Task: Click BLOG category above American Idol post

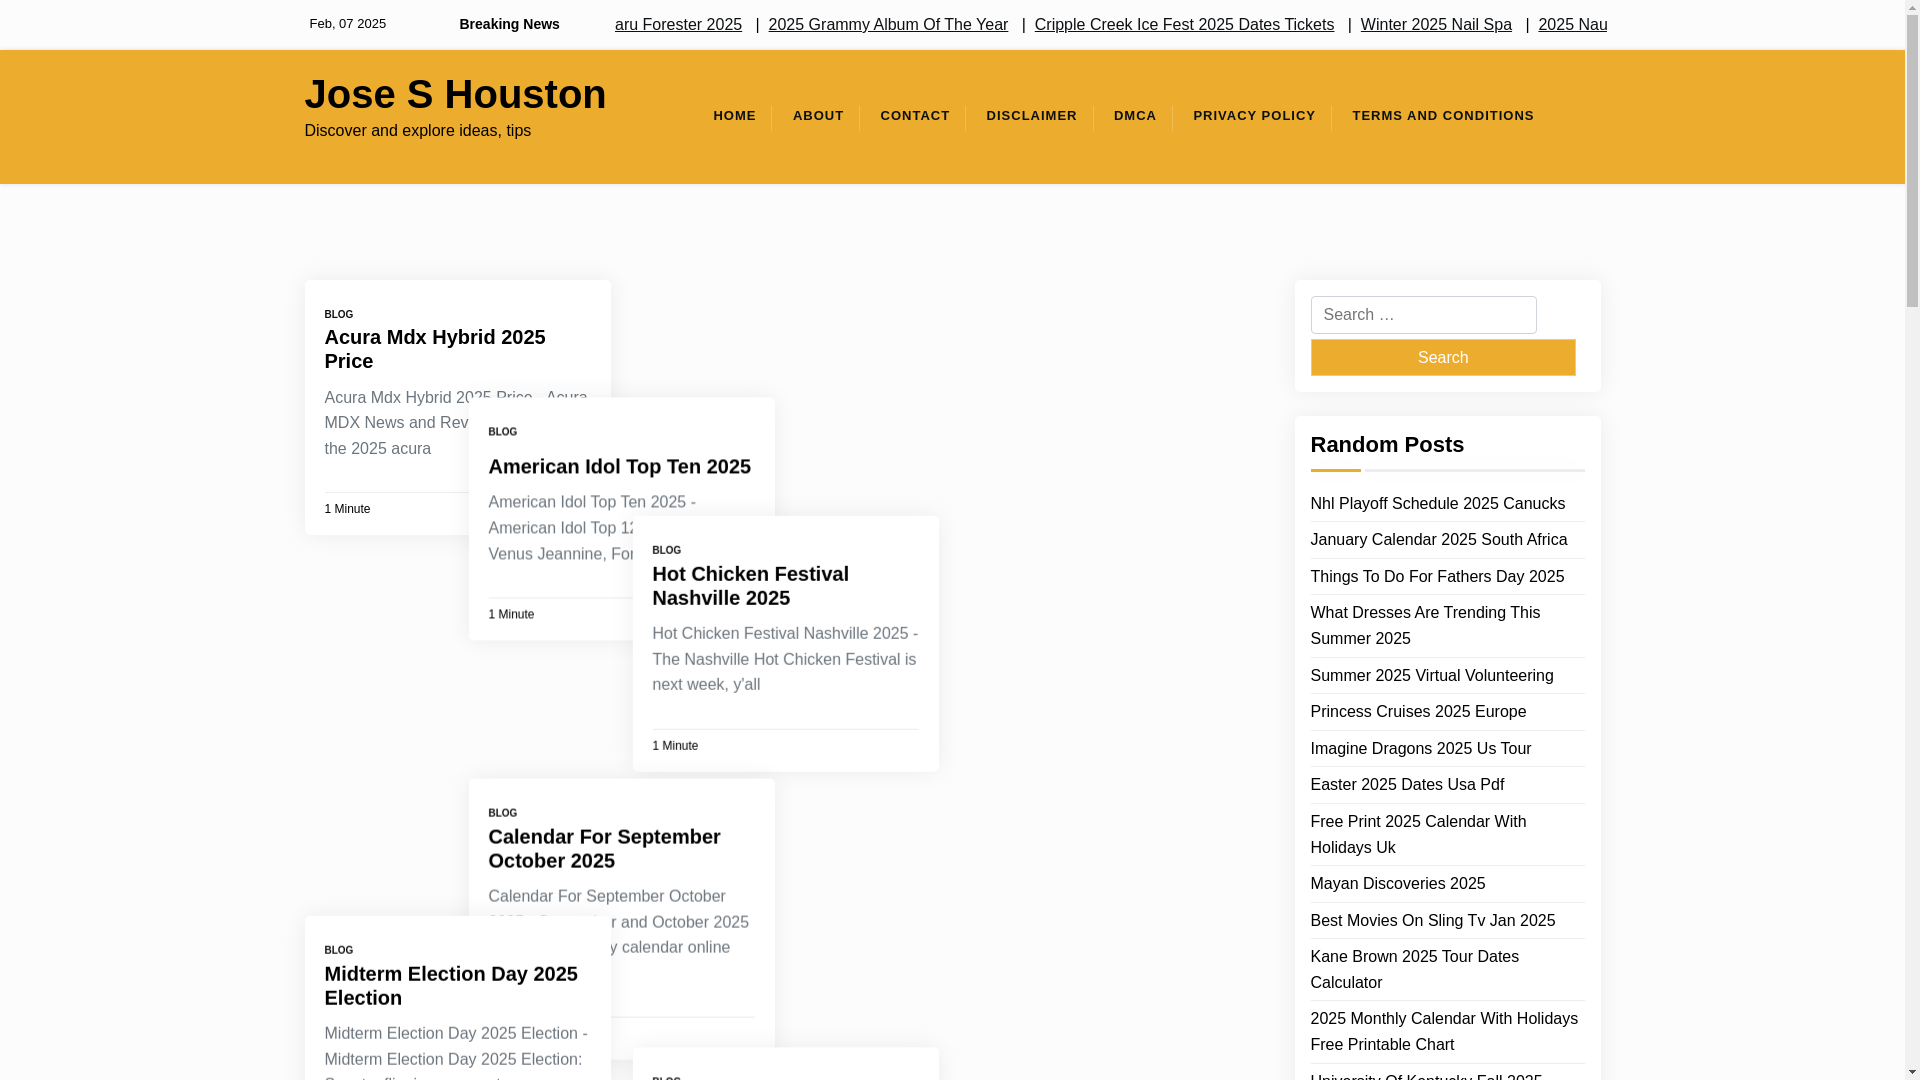Action: point(502,432)
